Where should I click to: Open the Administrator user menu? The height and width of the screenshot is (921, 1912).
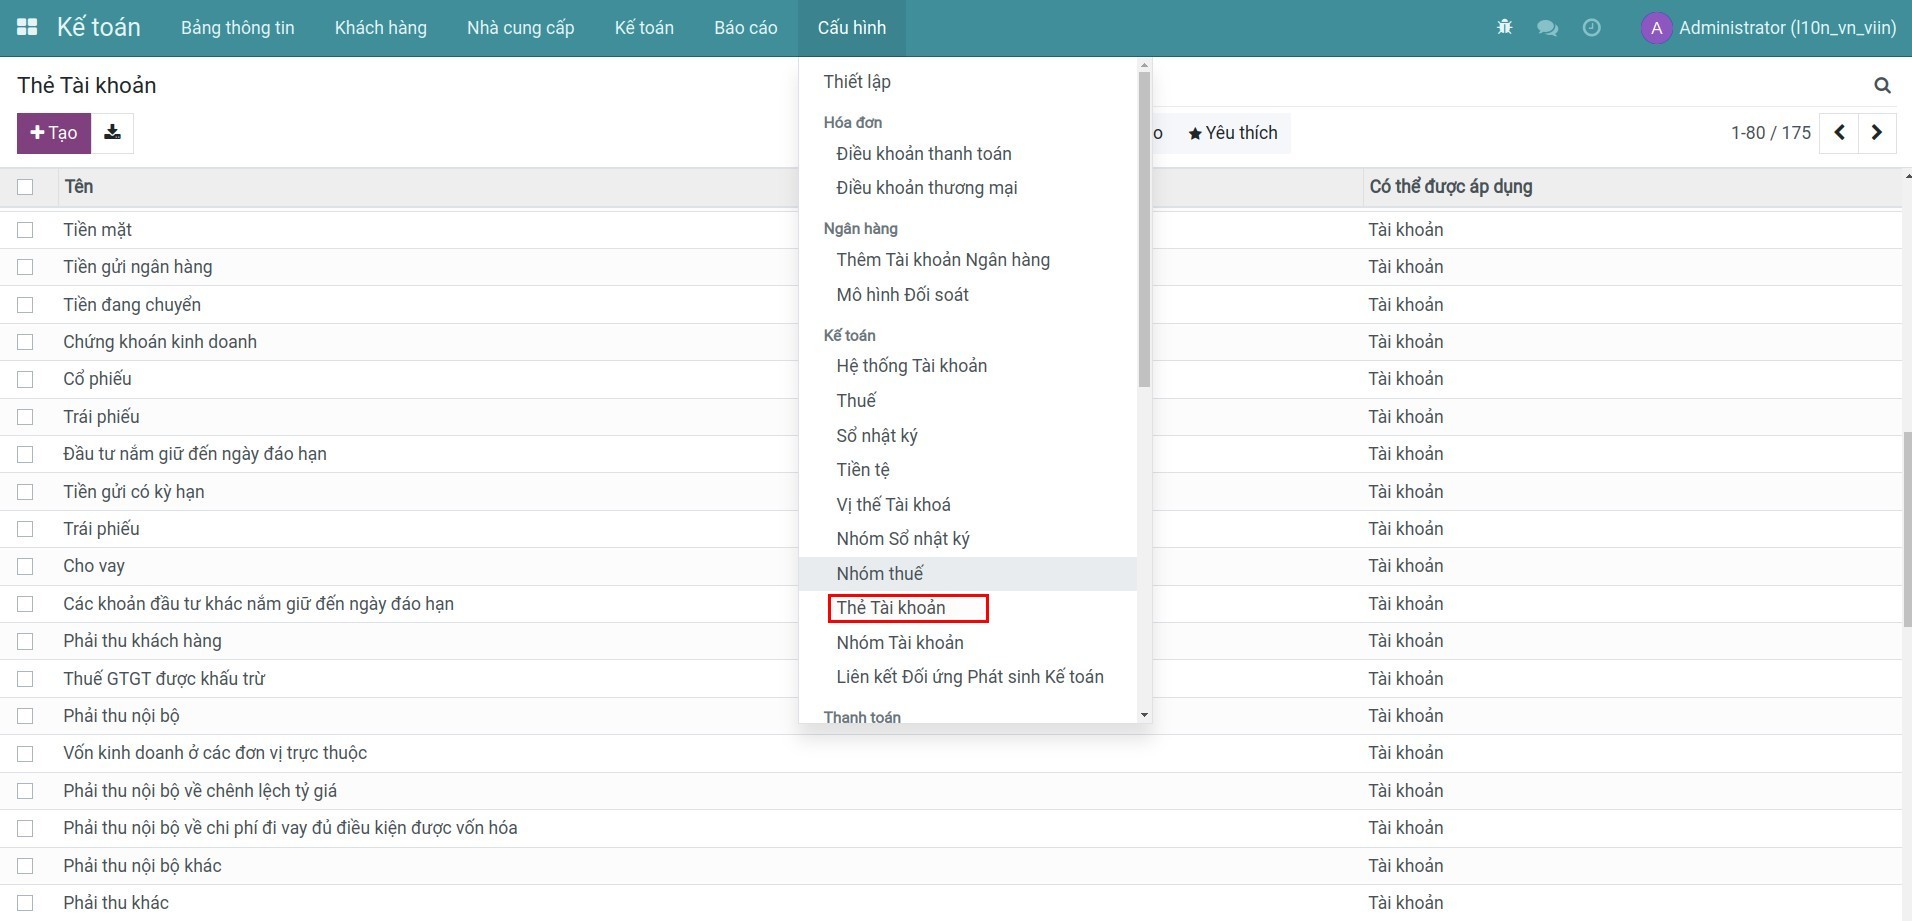point(1768,28)
